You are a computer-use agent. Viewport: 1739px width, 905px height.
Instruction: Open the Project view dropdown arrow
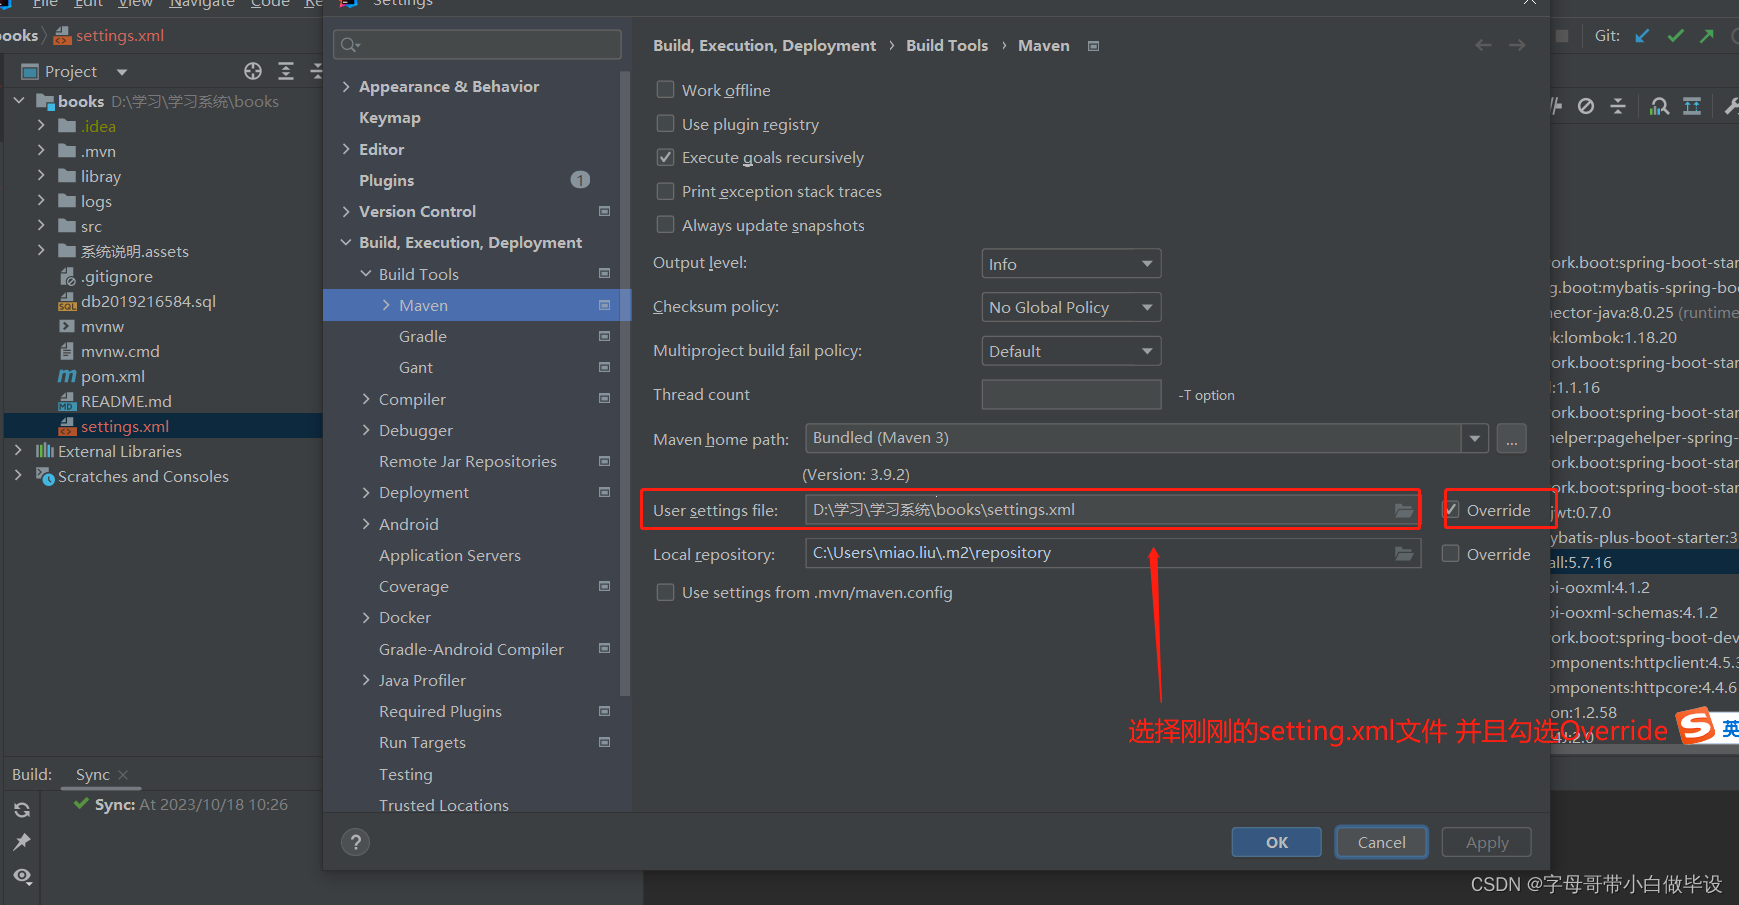pos(122,72)
